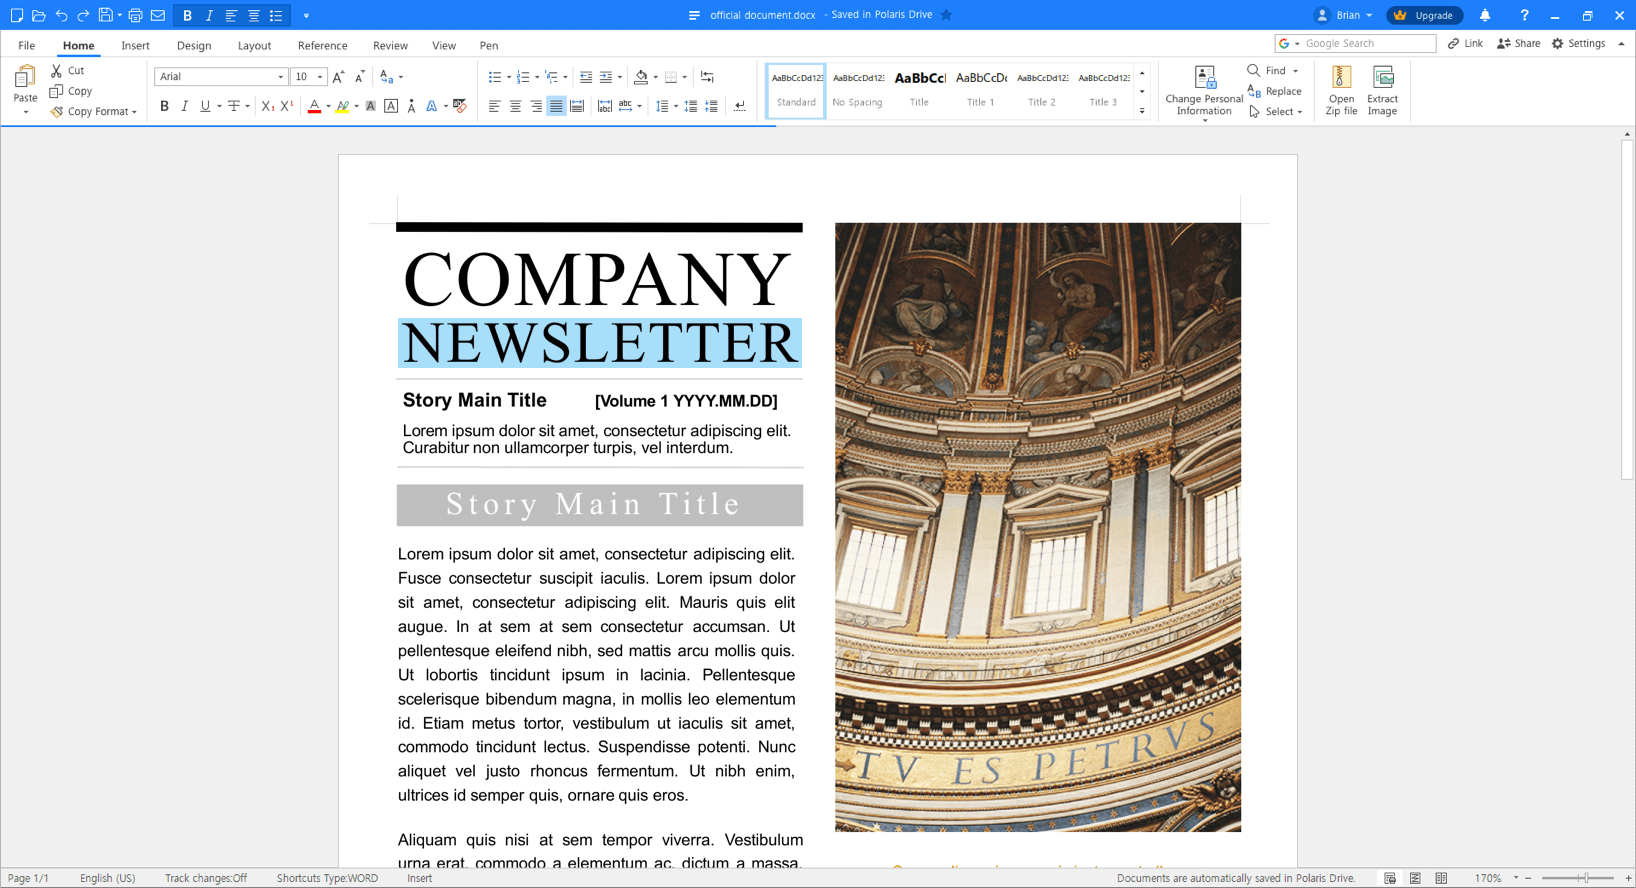Click Copy in the clipboard group

coord(71,91)
